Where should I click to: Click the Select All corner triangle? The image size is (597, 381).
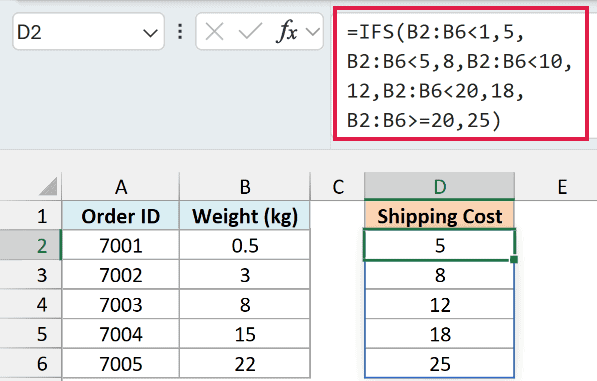[x=48, y=187]
